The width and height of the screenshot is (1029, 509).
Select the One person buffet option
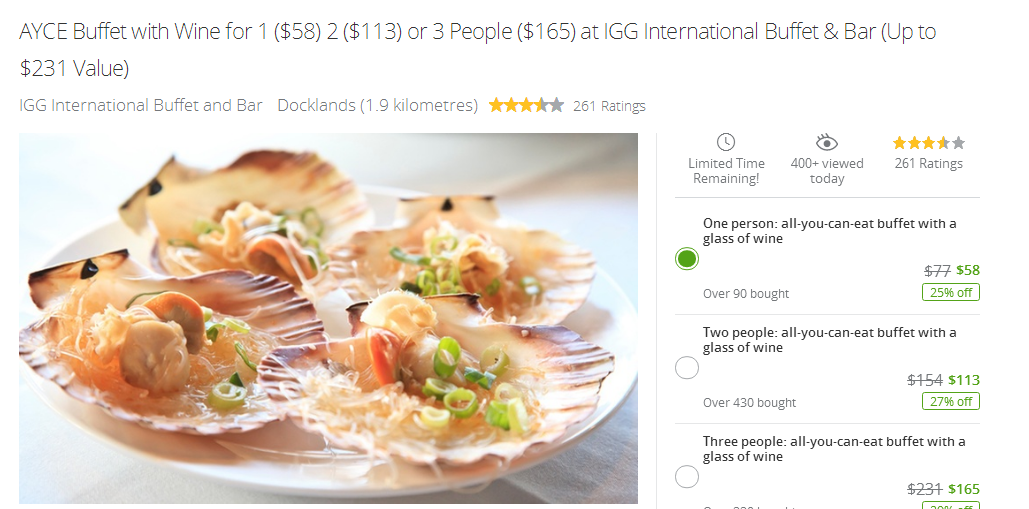[687, 259]
